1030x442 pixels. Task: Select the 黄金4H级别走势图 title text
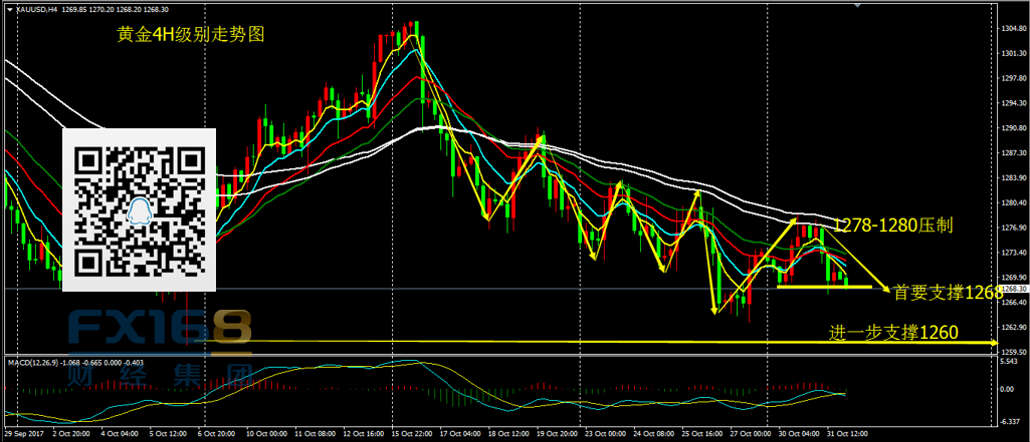pos(191,34)
